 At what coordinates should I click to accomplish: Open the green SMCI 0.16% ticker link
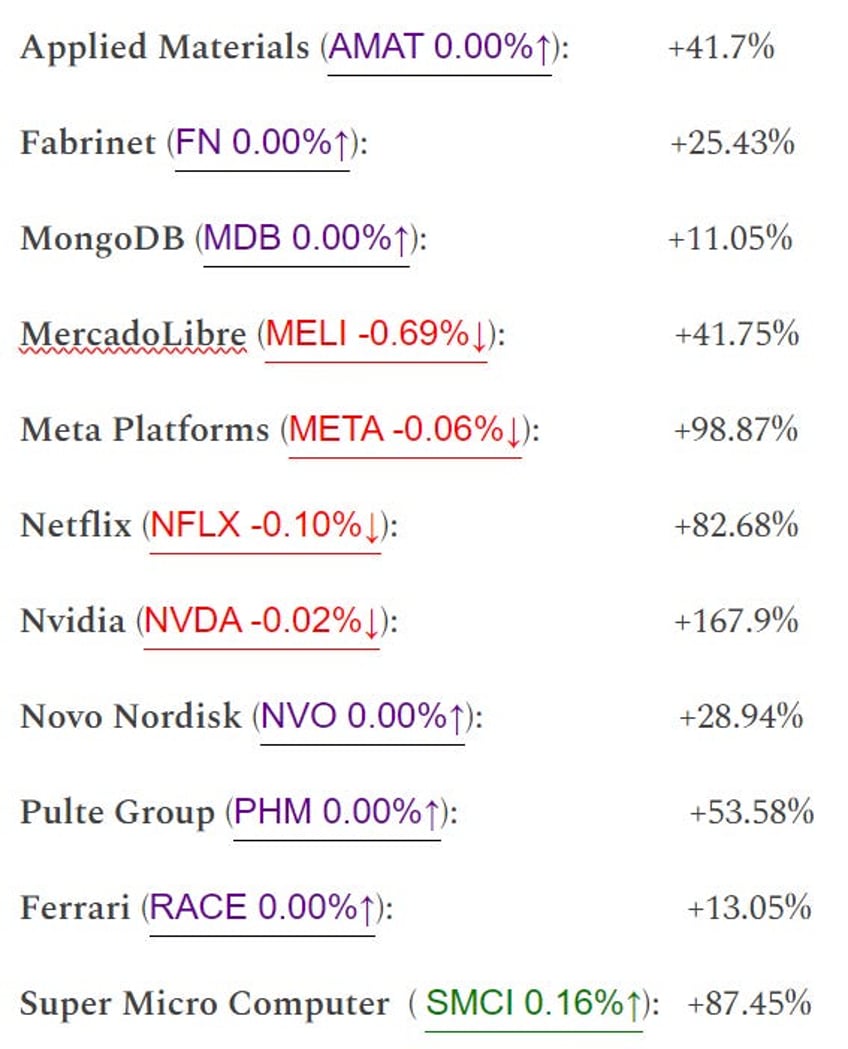click(534, 1004)
